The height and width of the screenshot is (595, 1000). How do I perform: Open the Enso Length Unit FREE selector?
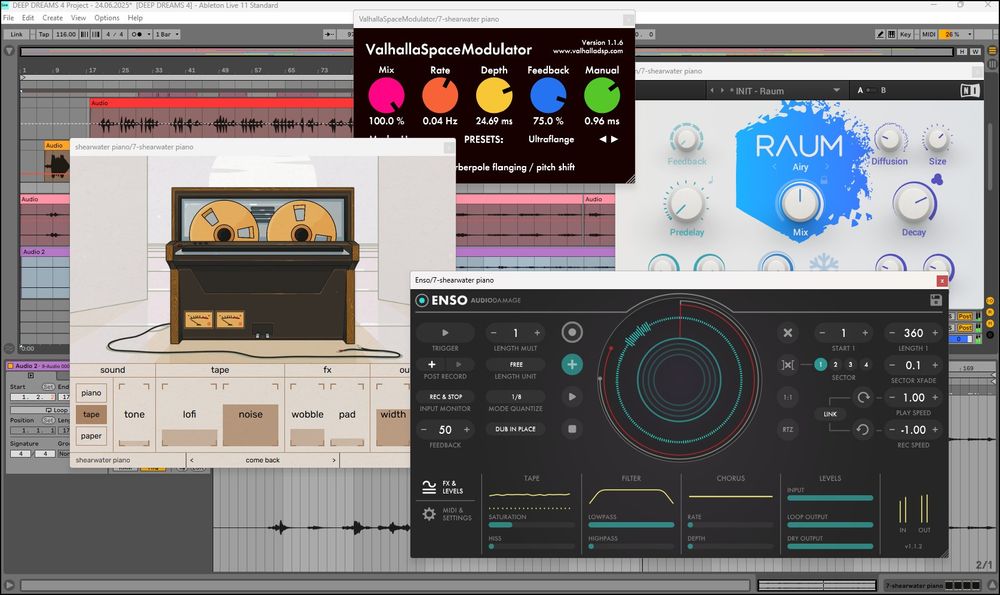click(x=516, y=364)
